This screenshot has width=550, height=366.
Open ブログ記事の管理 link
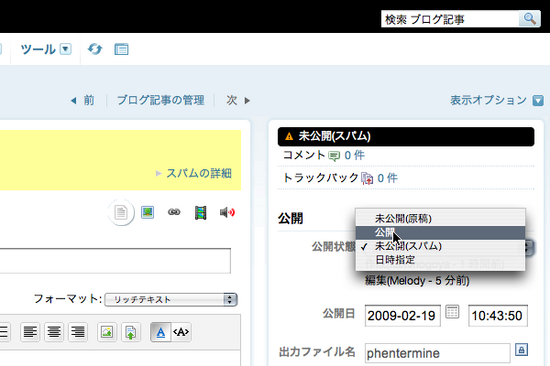pos(161,100)
